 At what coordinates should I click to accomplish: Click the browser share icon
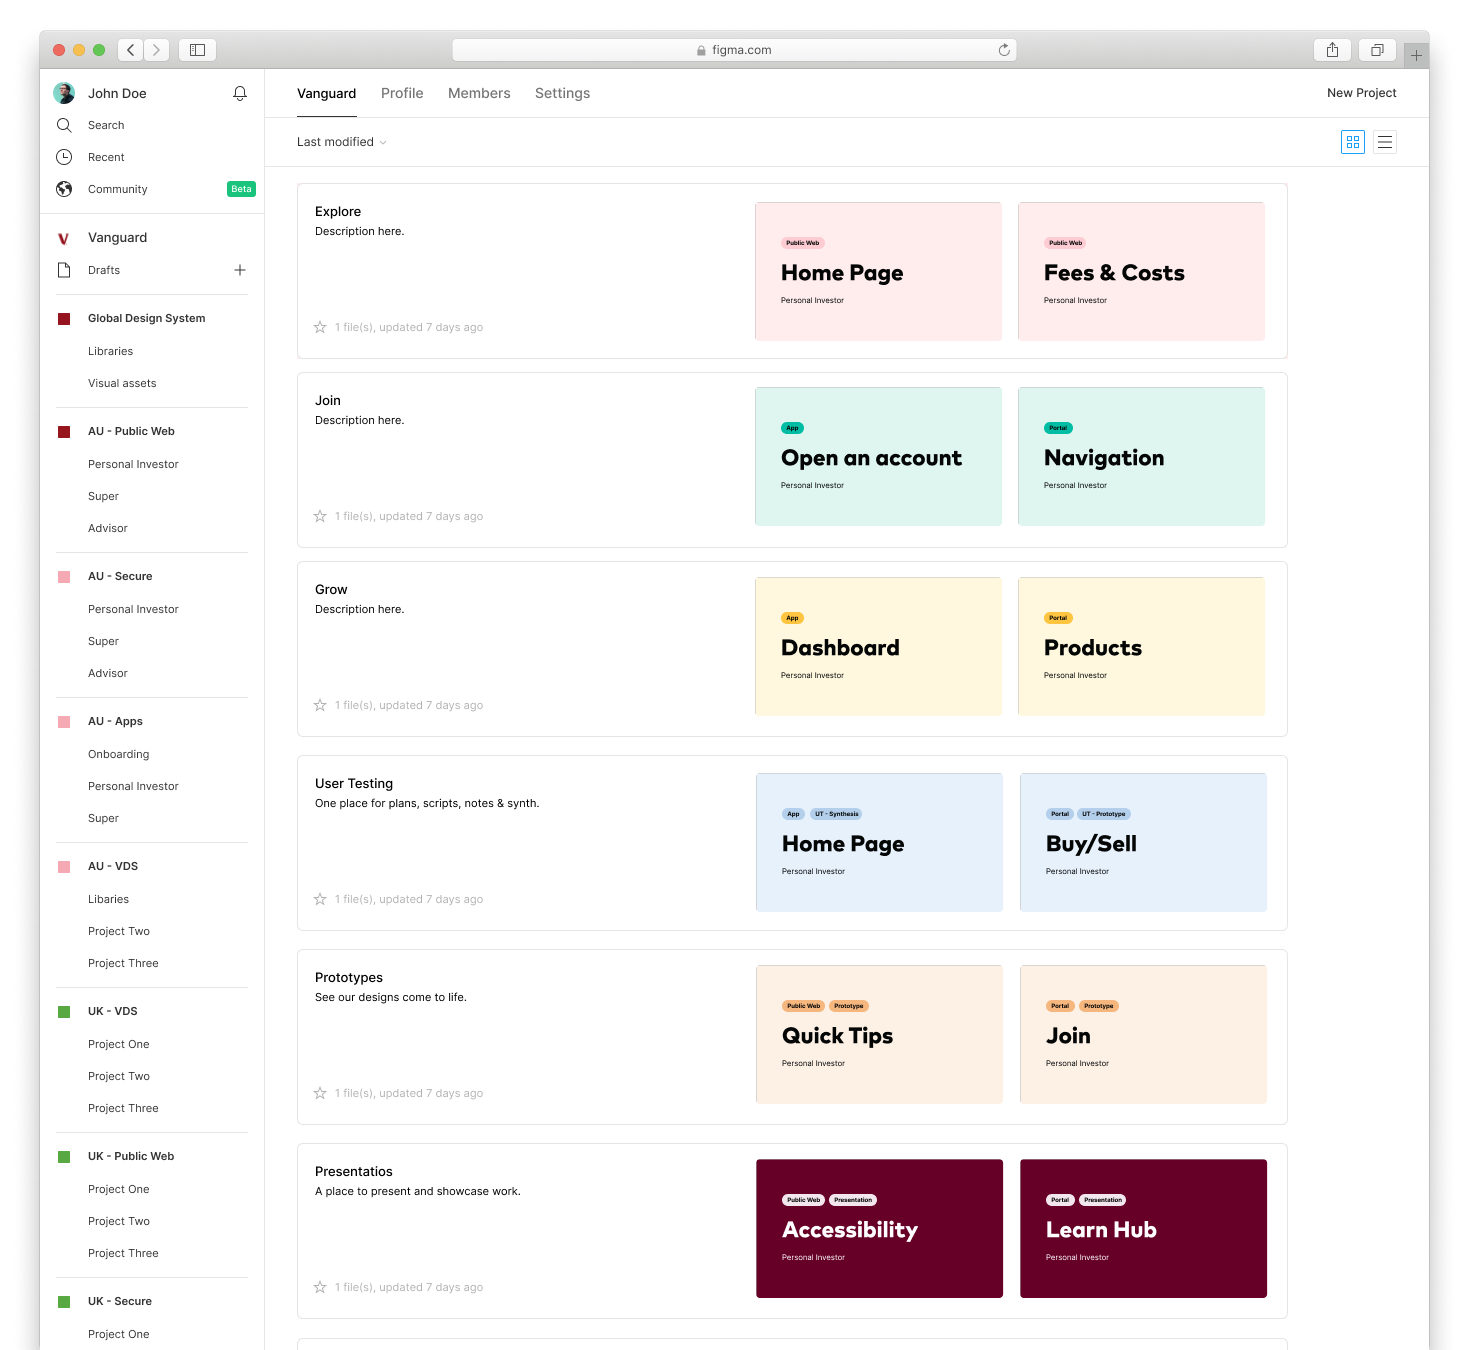click(1332, 50)
